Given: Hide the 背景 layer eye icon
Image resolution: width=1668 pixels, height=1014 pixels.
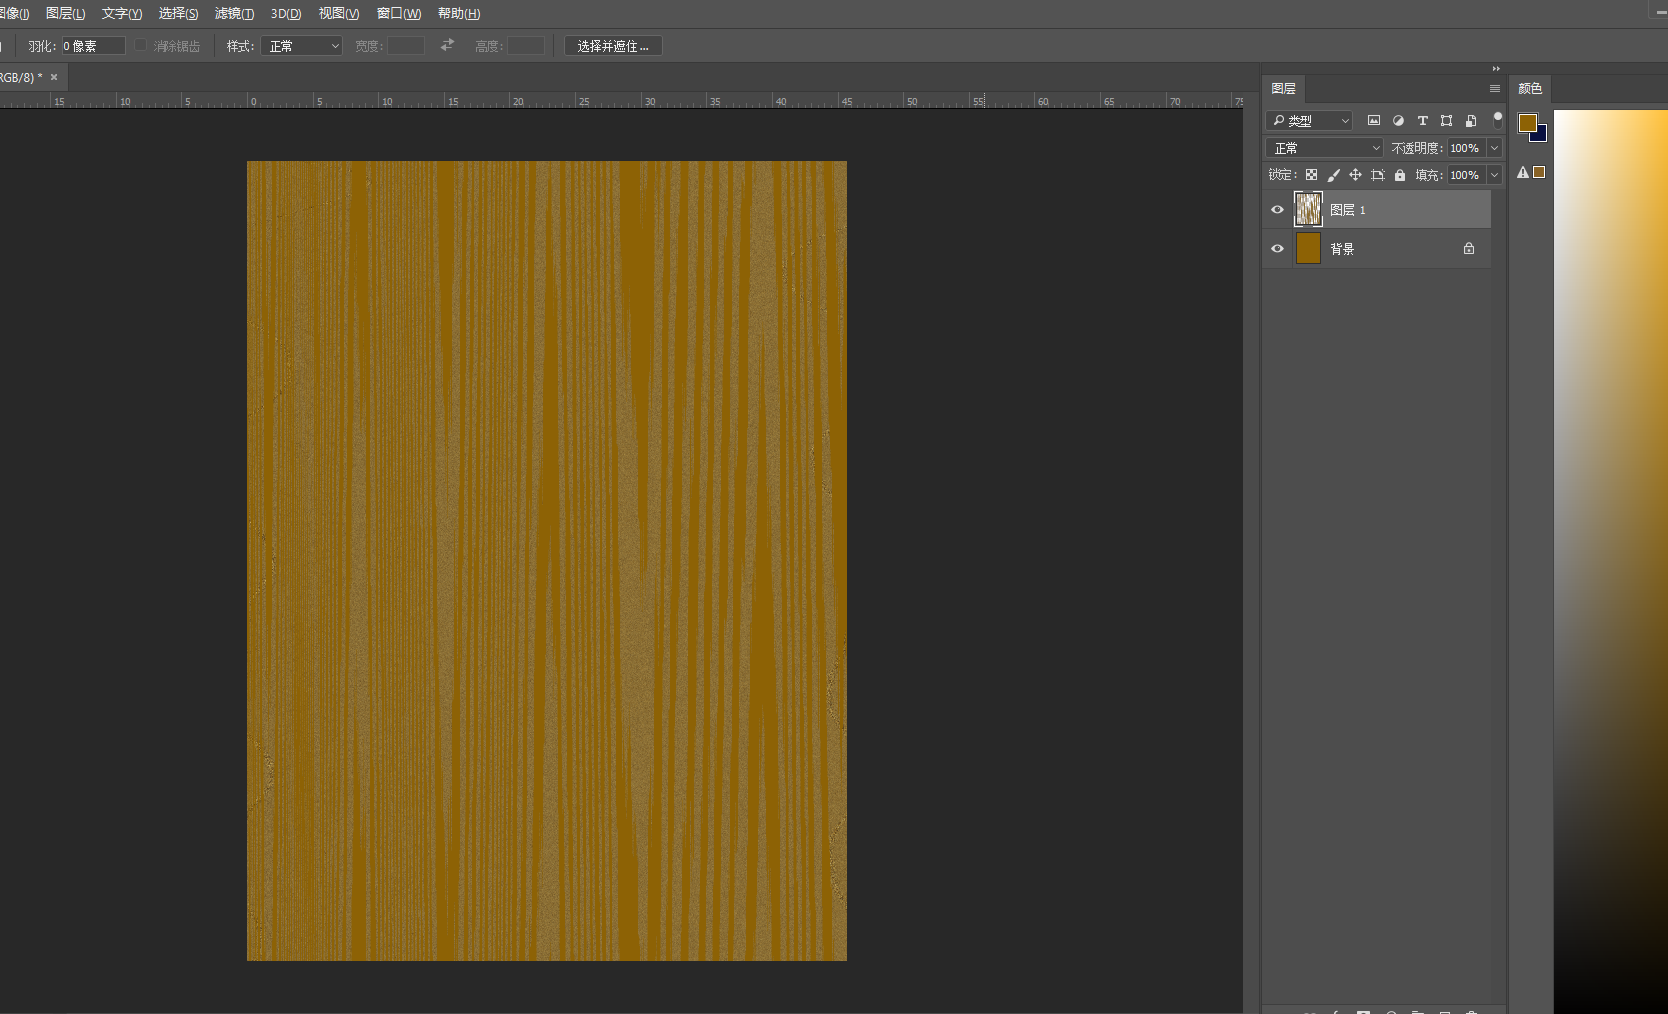Looking at the screenshot, I should [1277, 249].
